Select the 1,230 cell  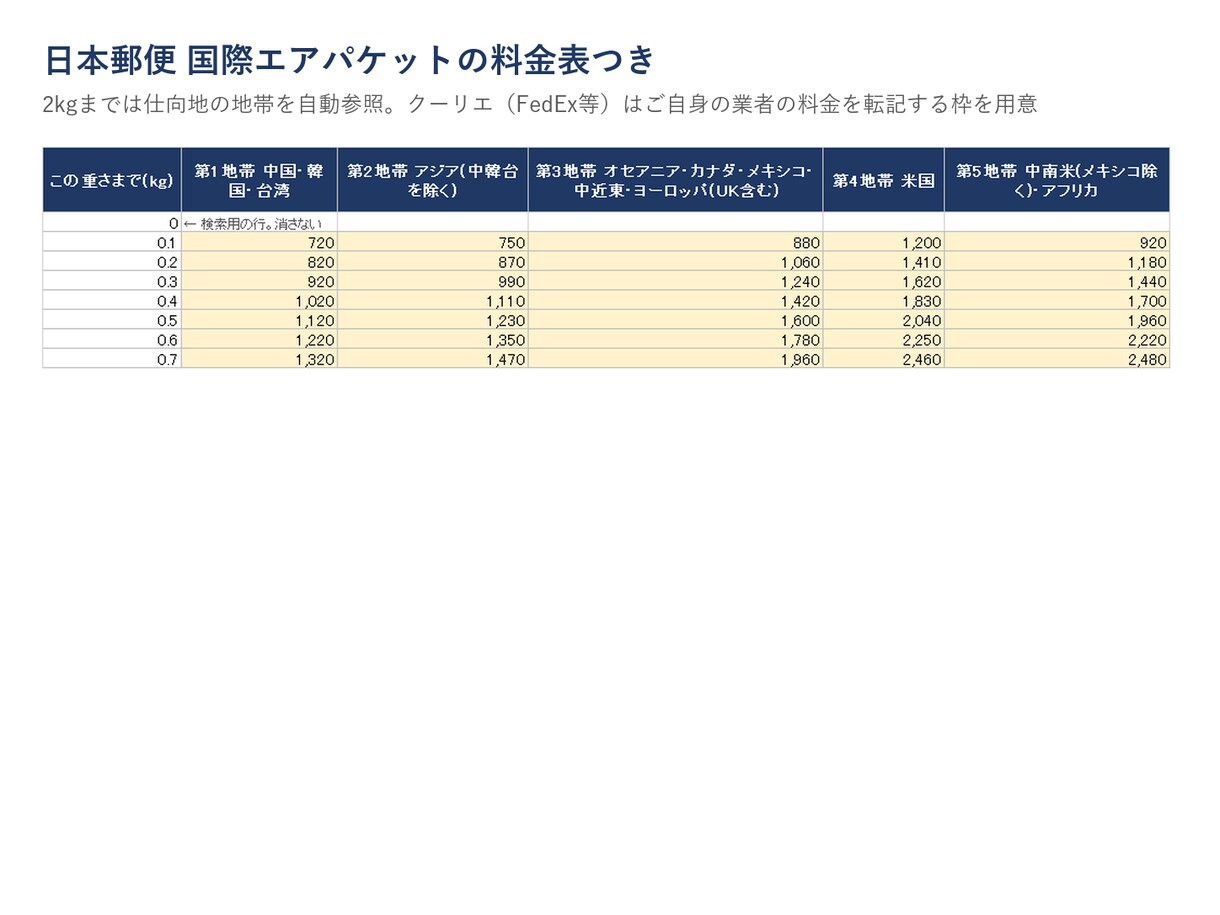pos(433,320)
